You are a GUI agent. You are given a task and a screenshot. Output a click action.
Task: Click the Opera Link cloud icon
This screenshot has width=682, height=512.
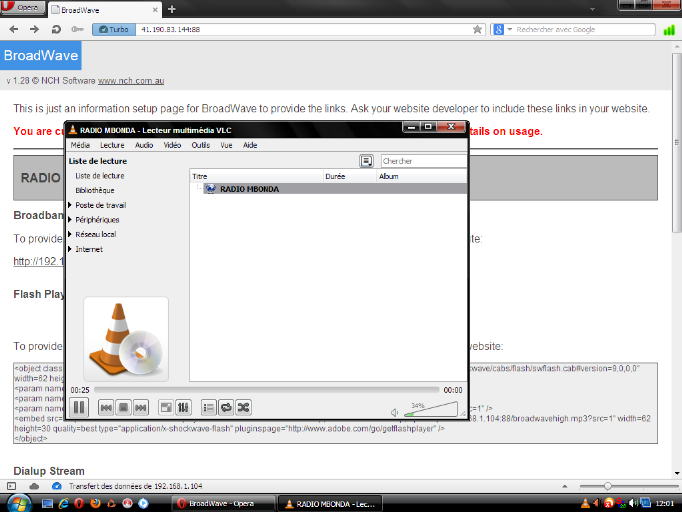pyautogui.click(x=34, y=486)
